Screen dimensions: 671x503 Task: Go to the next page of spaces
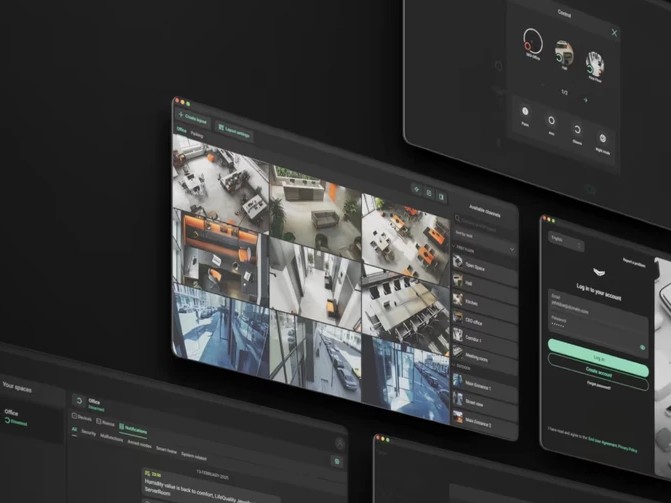pos(585,100)
